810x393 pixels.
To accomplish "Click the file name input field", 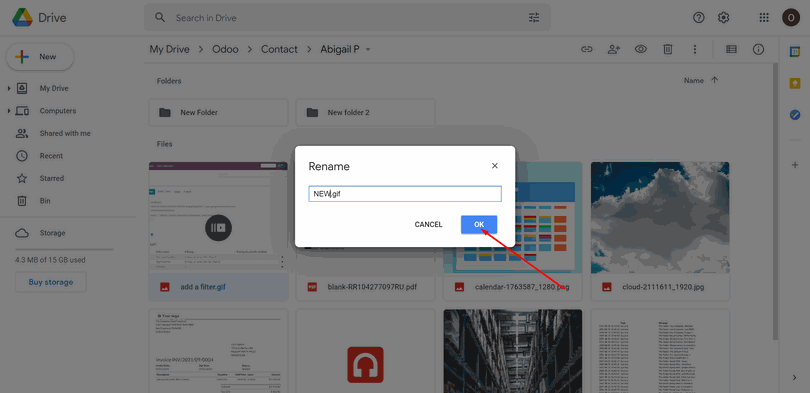I will tap(405, 194).
